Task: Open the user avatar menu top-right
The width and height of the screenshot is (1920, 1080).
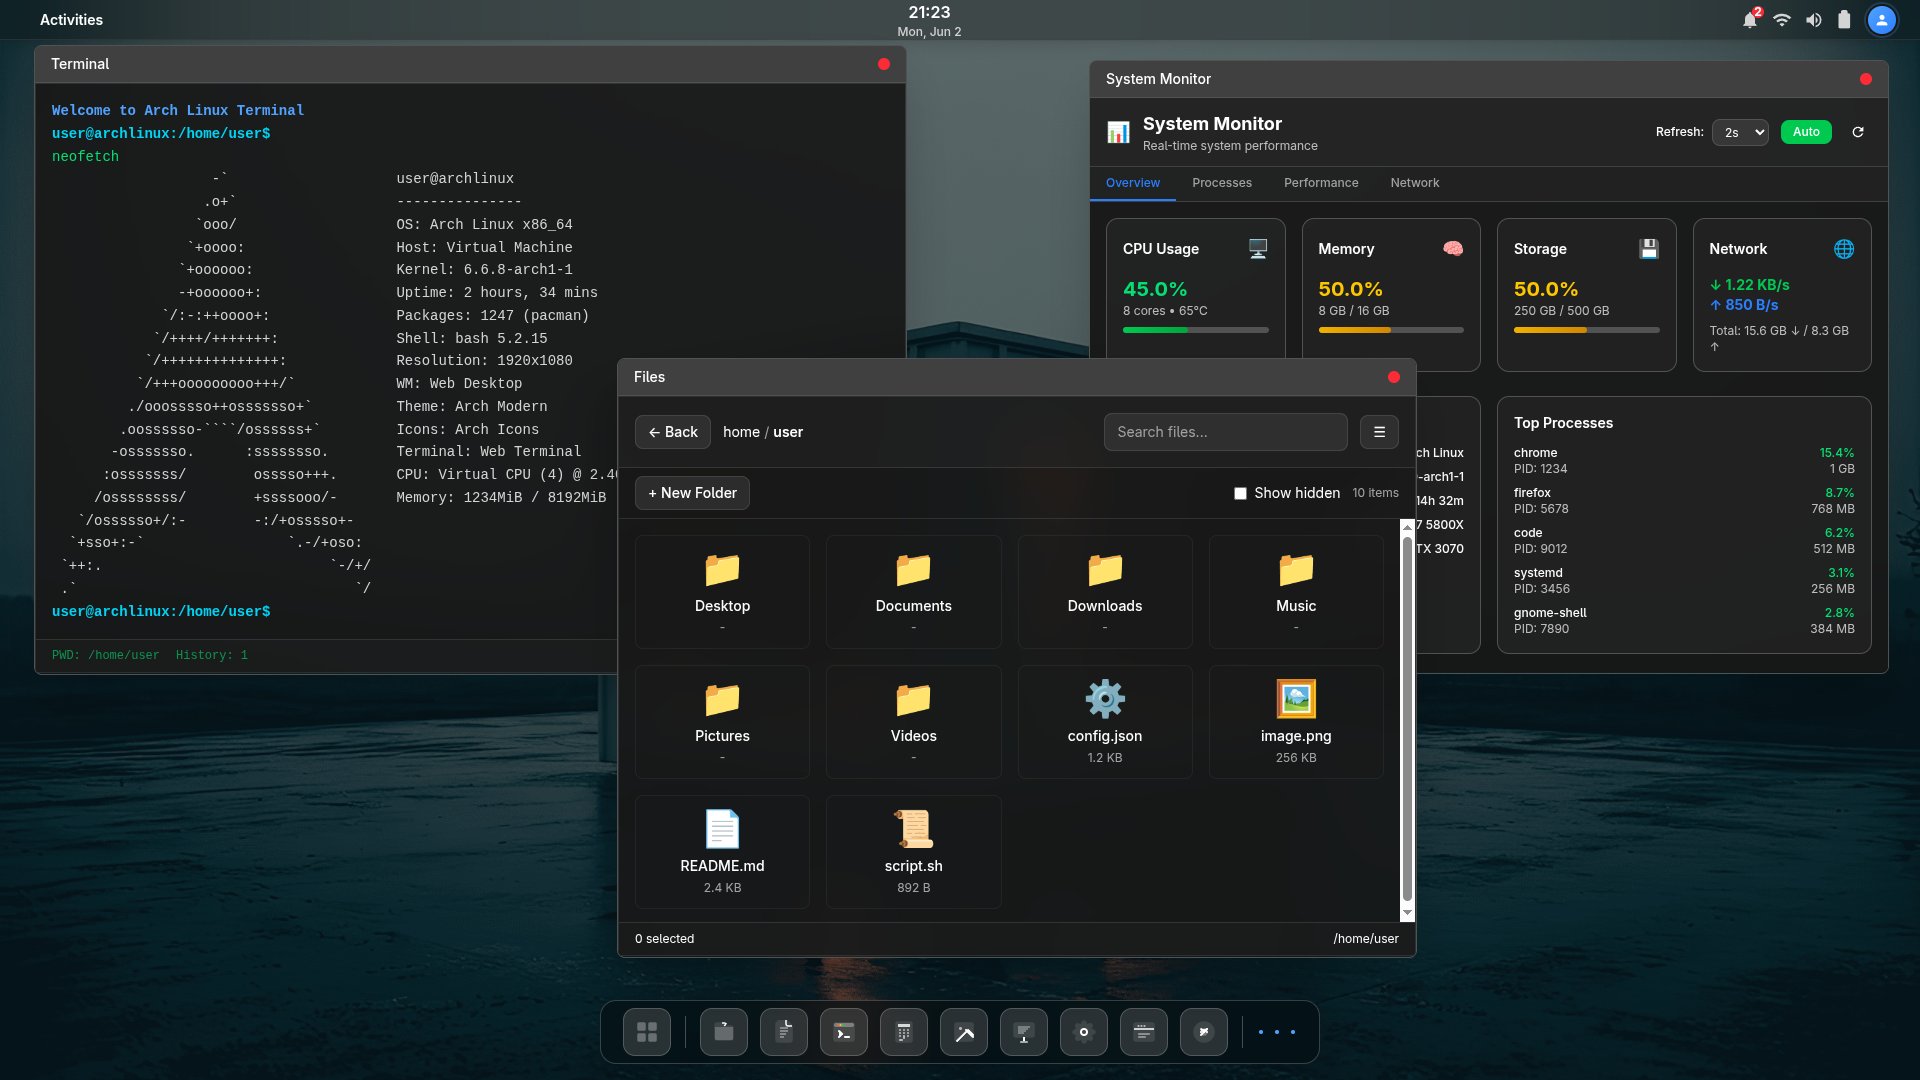Action: [1883, 19]
